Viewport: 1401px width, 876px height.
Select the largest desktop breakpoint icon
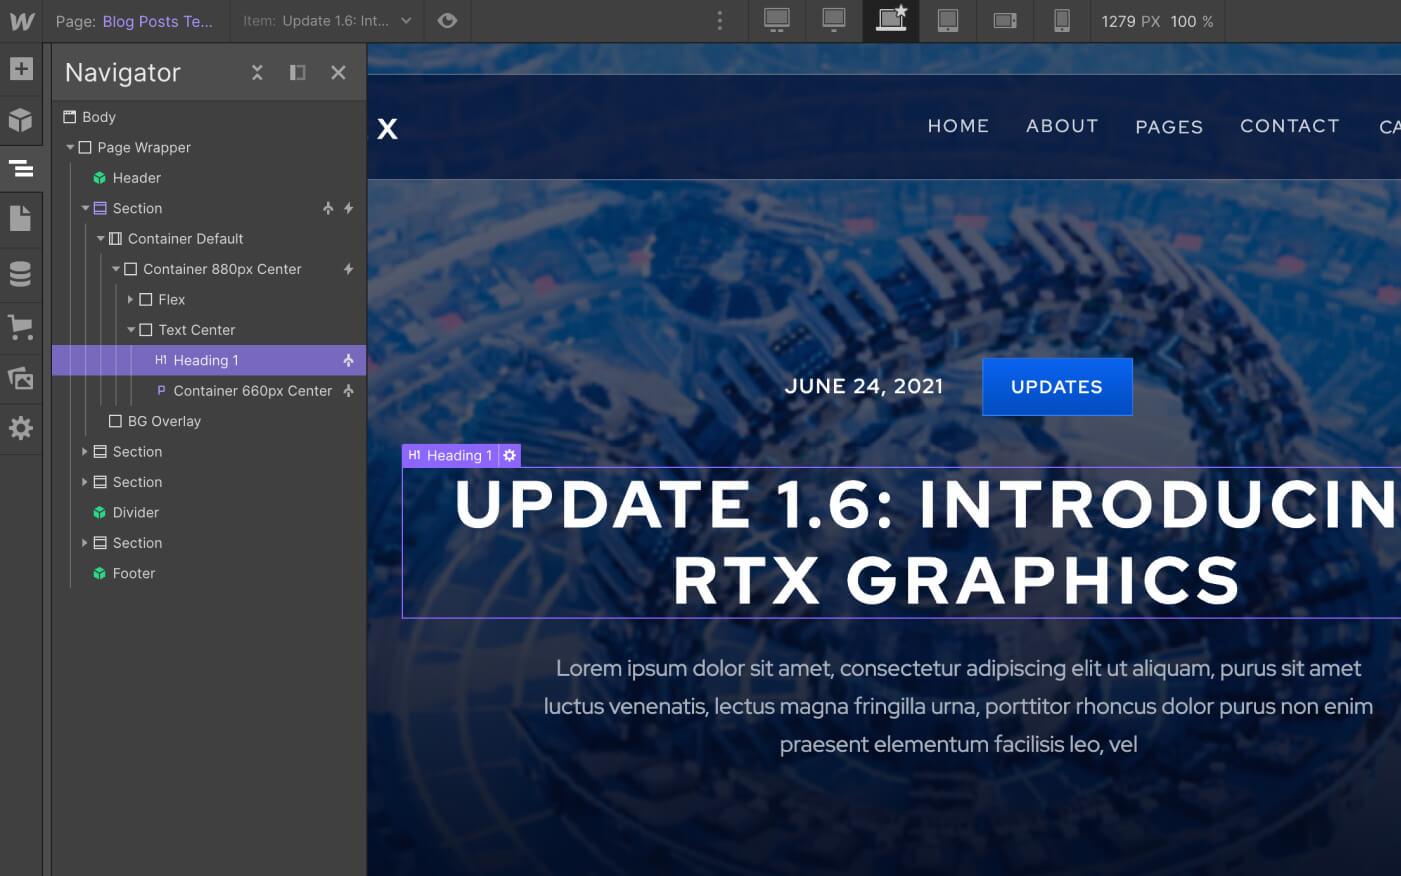(x=777, y=20)
